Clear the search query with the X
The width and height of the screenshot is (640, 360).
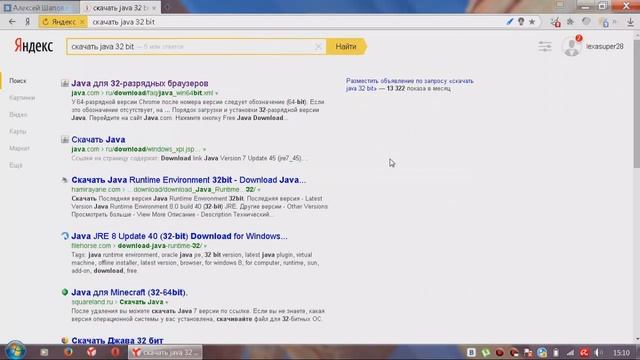coord(318,47)
